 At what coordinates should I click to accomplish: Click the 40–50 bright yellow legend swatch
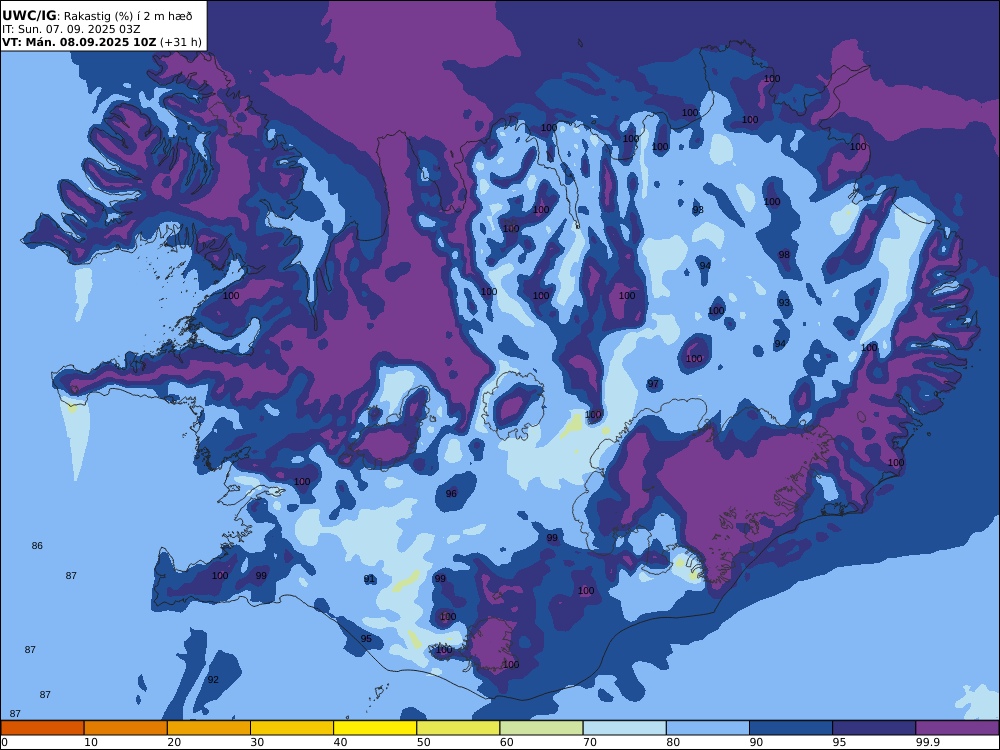375,728
